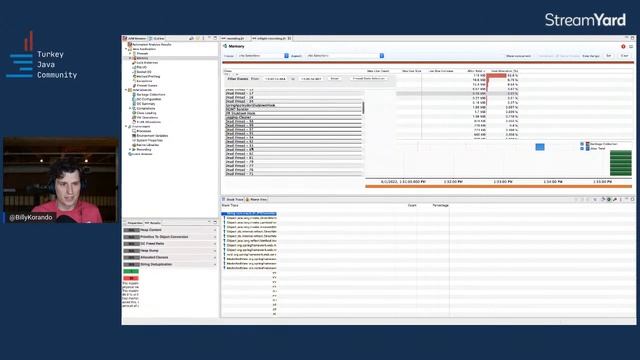The image size is (640, 360).
Task: Switch to the JVM Browser tab
Action: (135, 38)
